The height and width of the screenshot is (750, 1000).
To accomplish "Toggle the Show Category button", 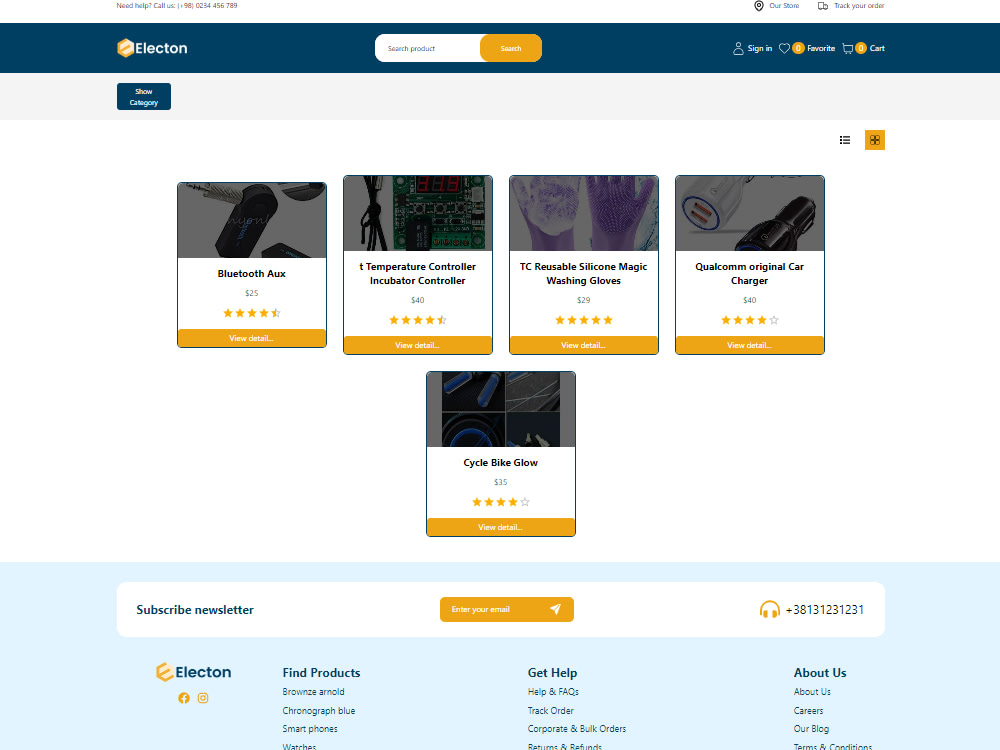I will point(144,97).
